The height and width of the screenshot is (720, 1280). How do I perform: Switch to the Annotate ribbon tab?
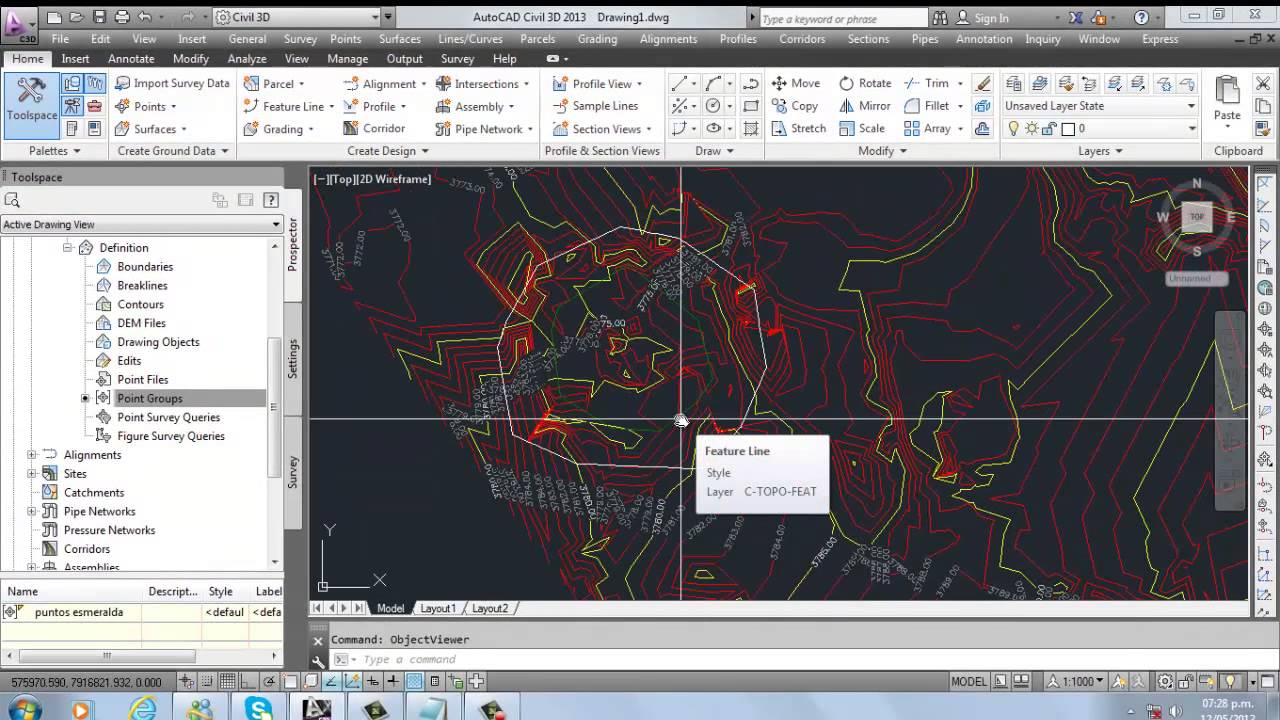[131, 59]
